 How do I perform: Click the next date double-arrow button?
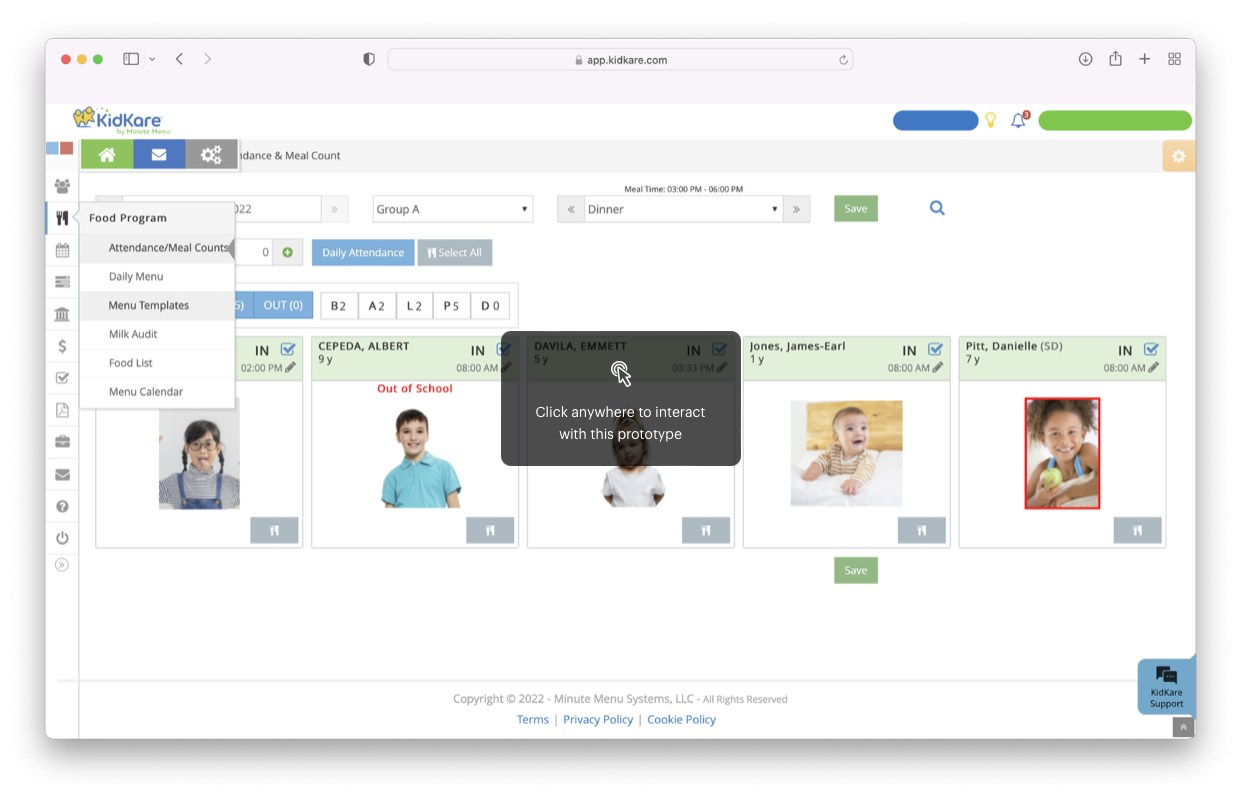[x=334, y=209]
